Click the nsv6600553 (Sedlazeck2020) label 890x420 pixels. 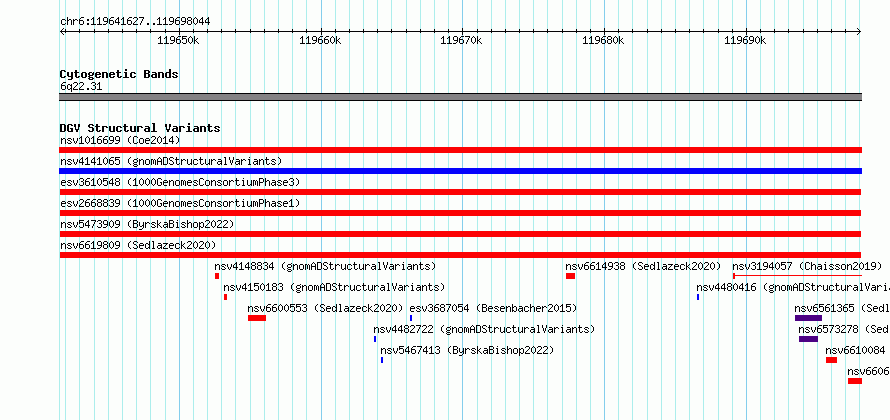click(x=325, y=308)
